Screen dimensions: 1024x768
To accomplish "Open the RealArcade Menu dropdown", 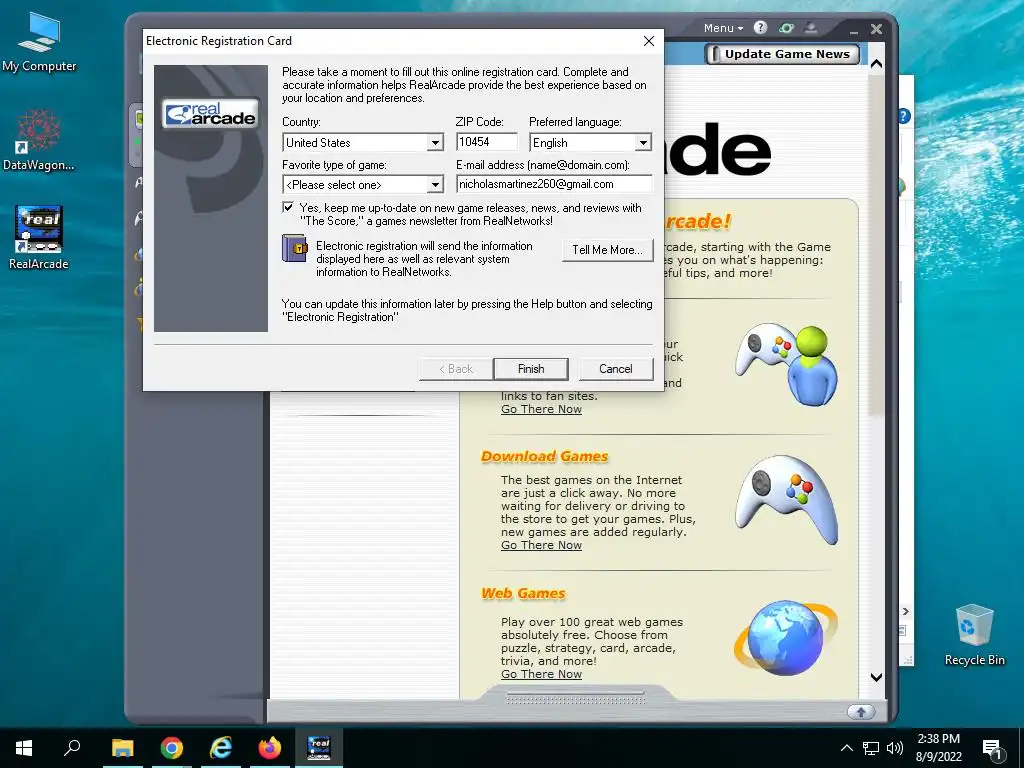I will [x=723, y=28].
